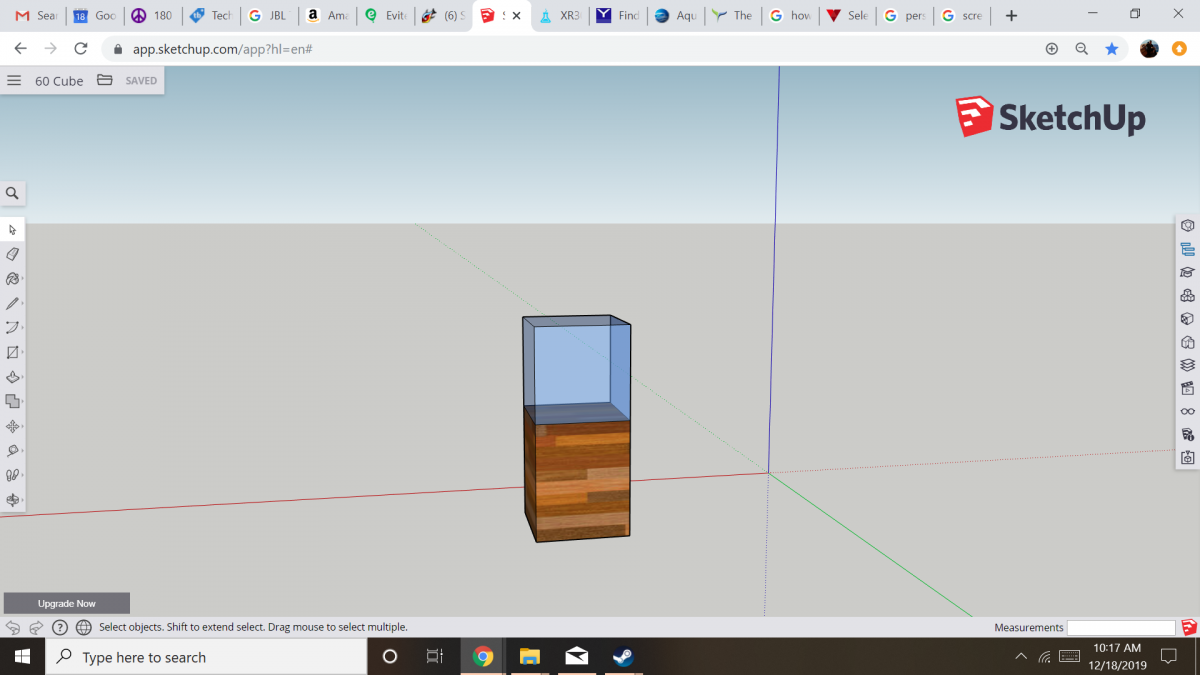The image size is (1200, 675).
Task: Activate the Move tool
Action: 13,426
